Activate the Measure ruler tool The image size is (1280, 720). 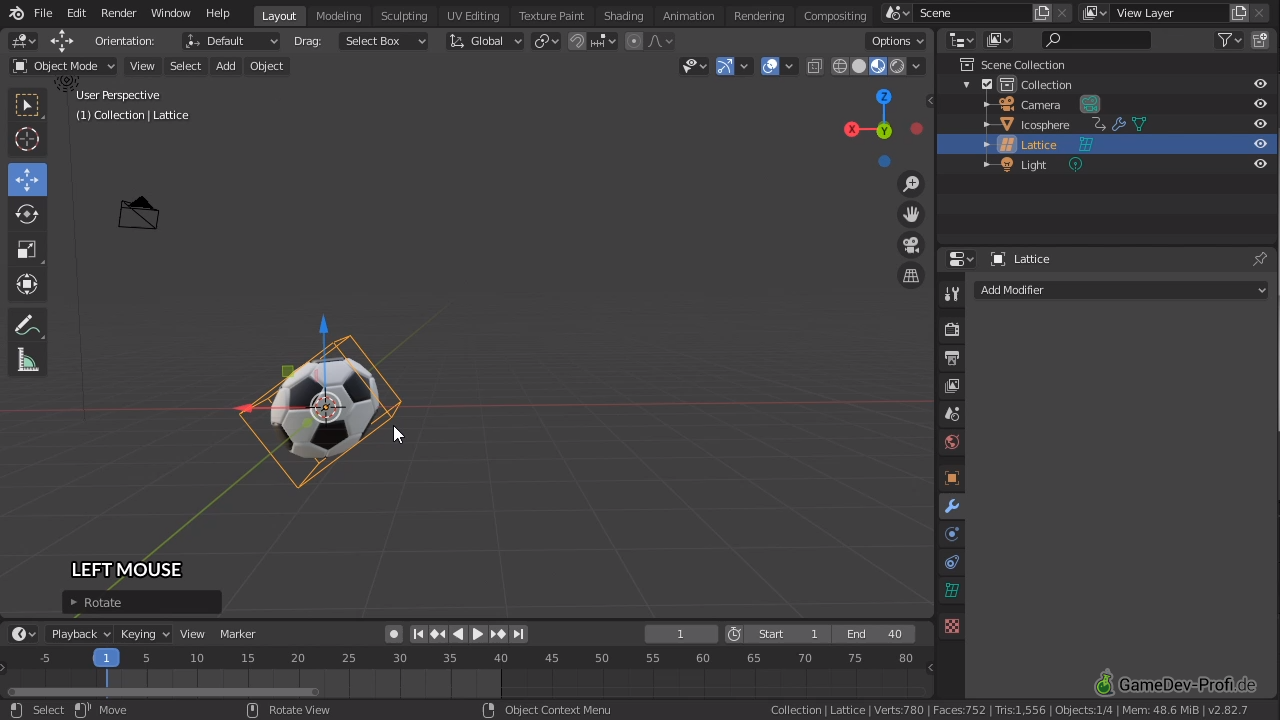point(27,360)
